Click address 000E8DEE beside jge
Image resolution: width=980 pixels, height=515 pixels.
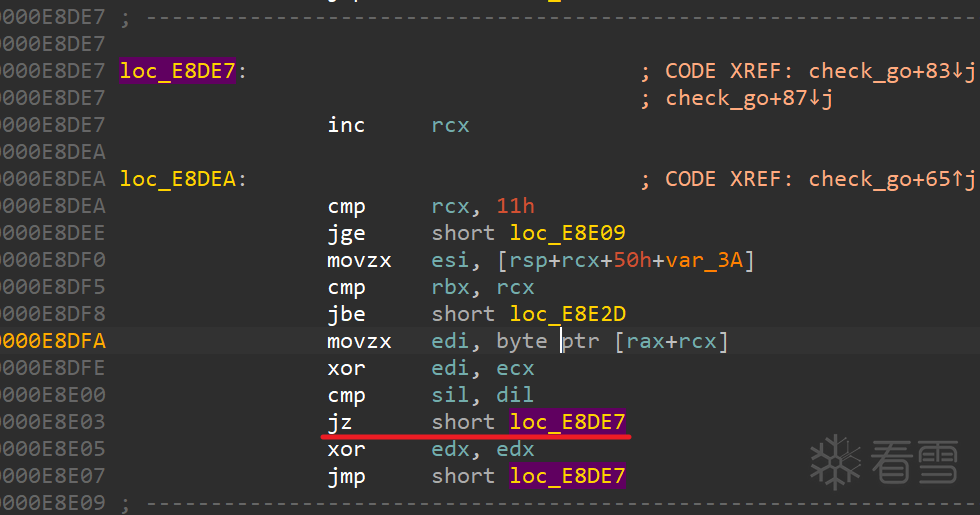[52, 233]
